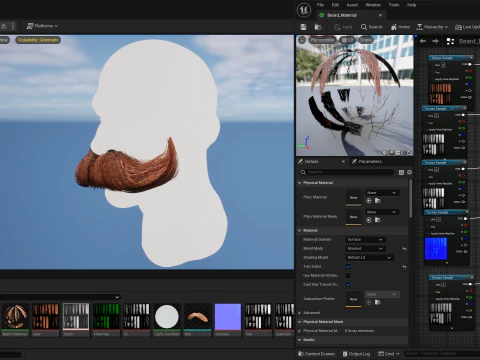Open Details panel settings gear
Screen dimensions: 480x360
point(409,172)
